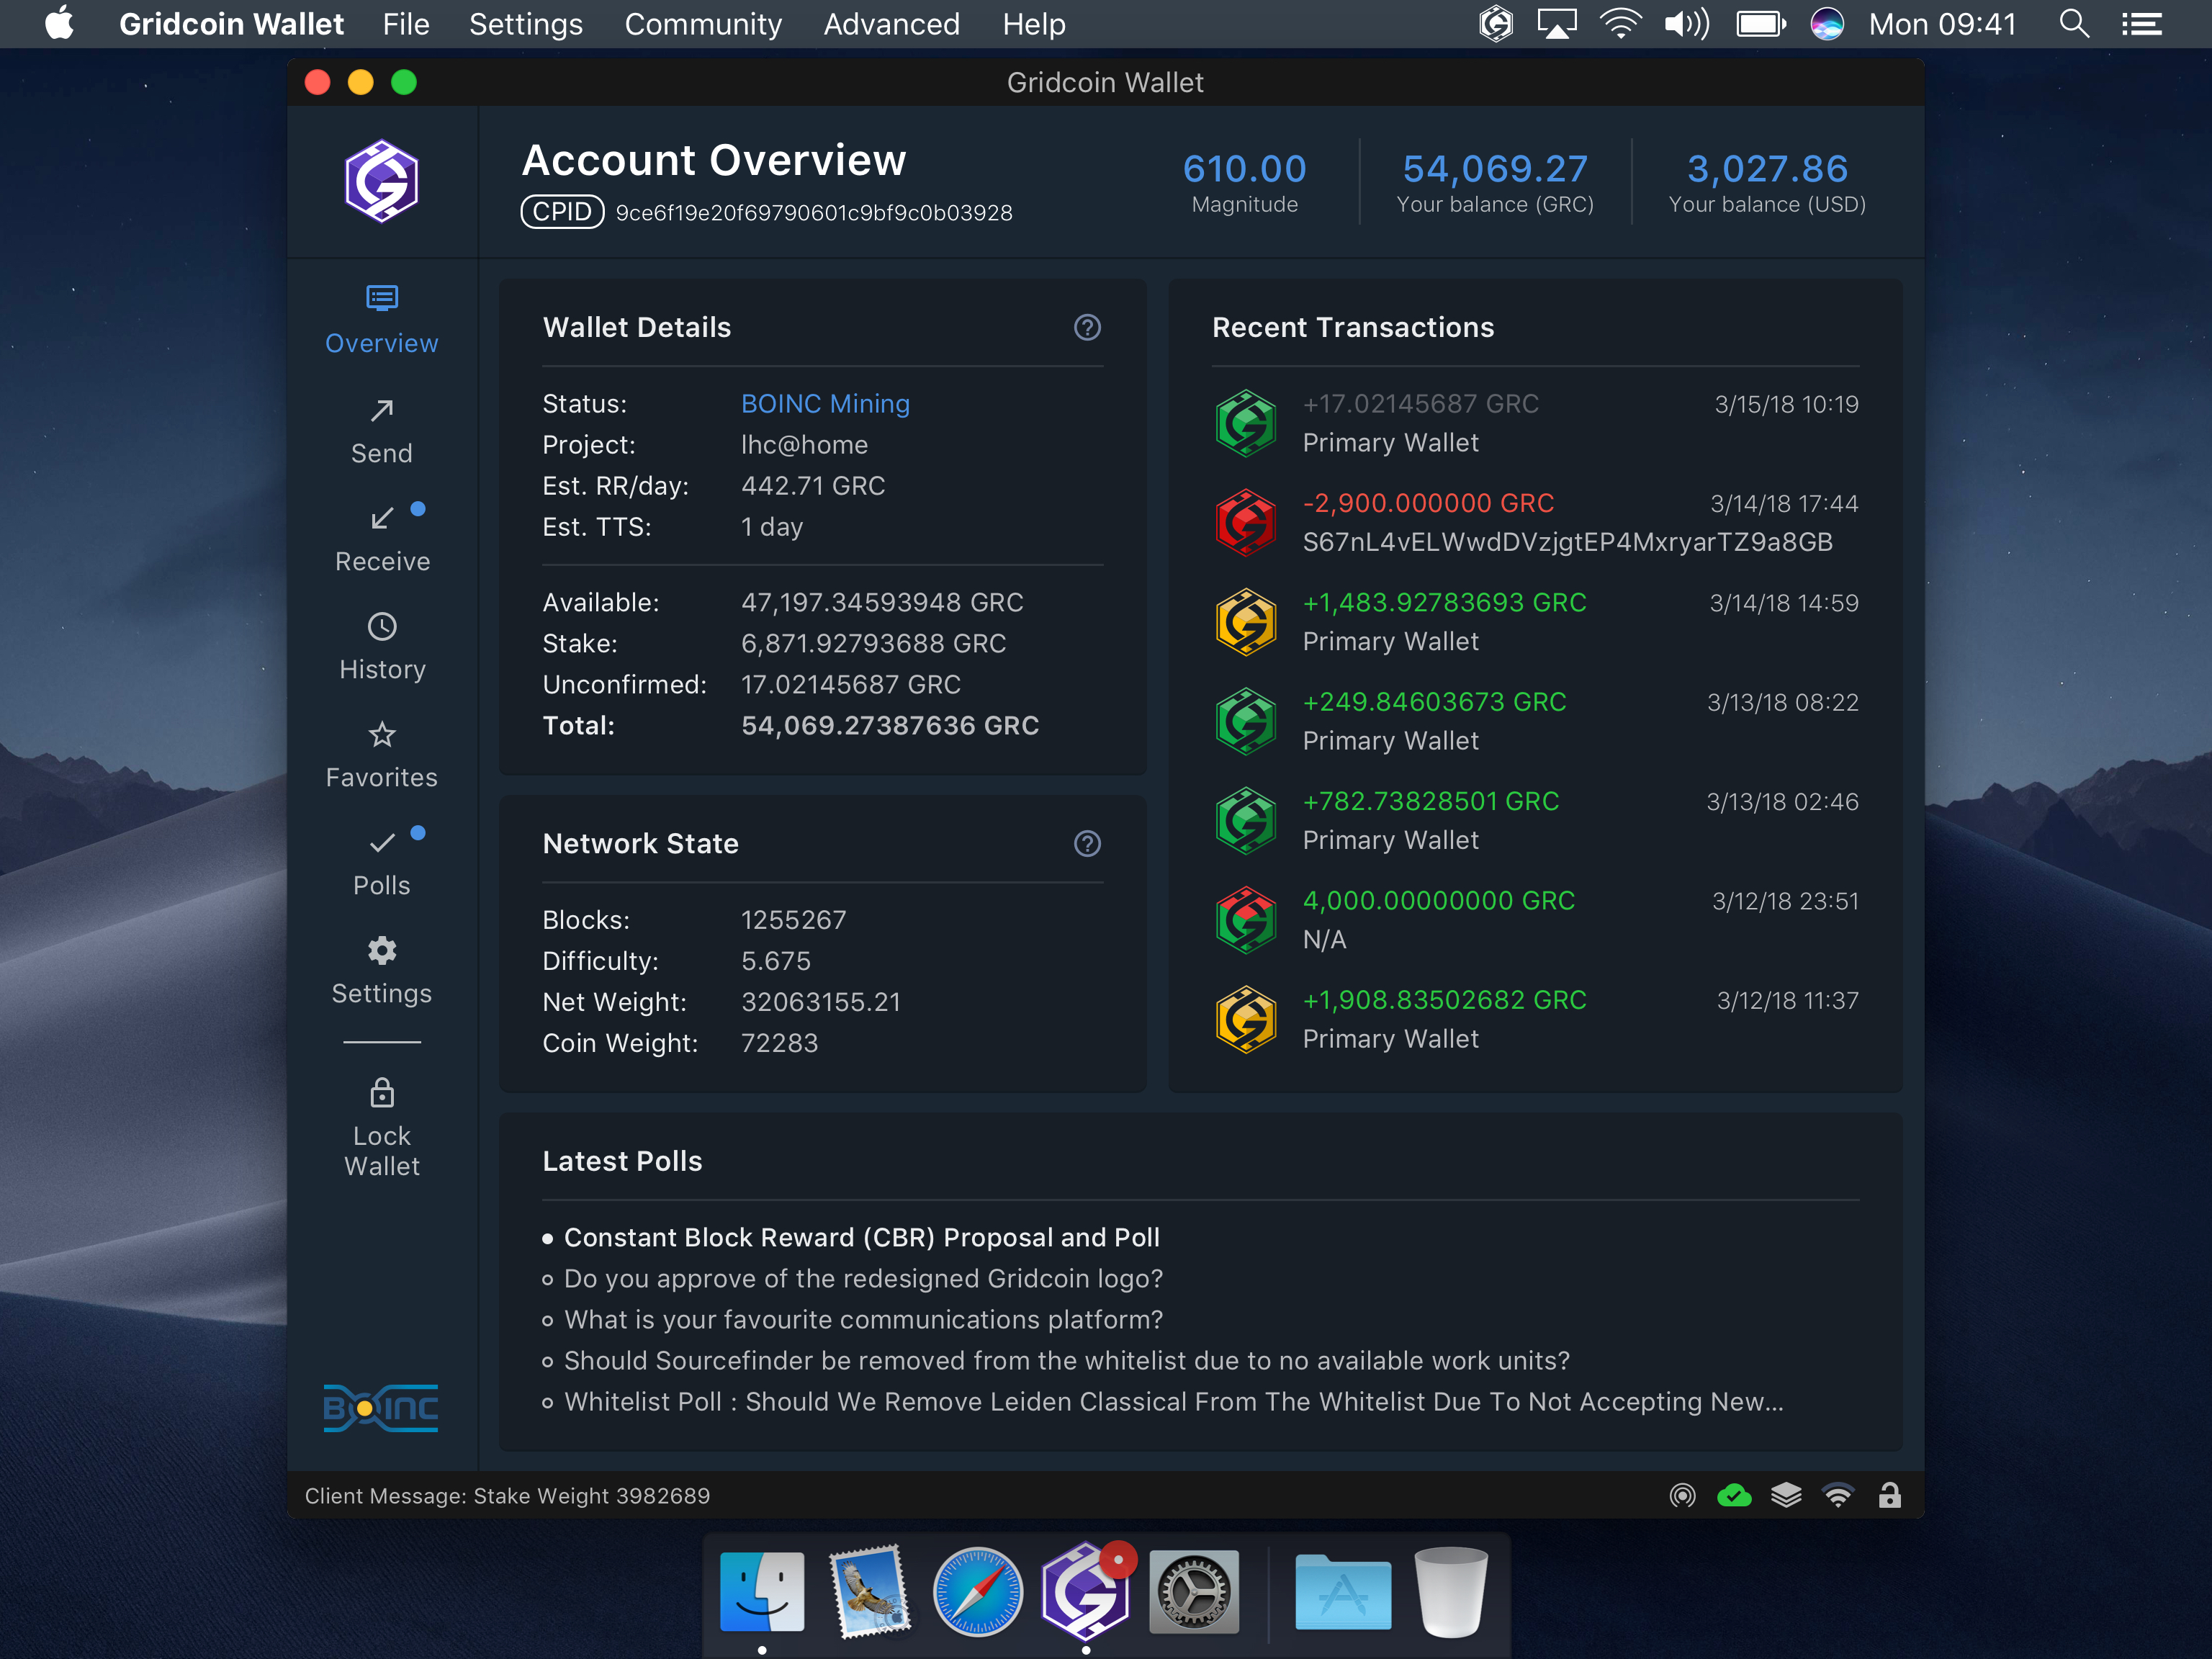Open the Help menu
This screenshot has width=2212, height=1659.
coord(1034,24)
